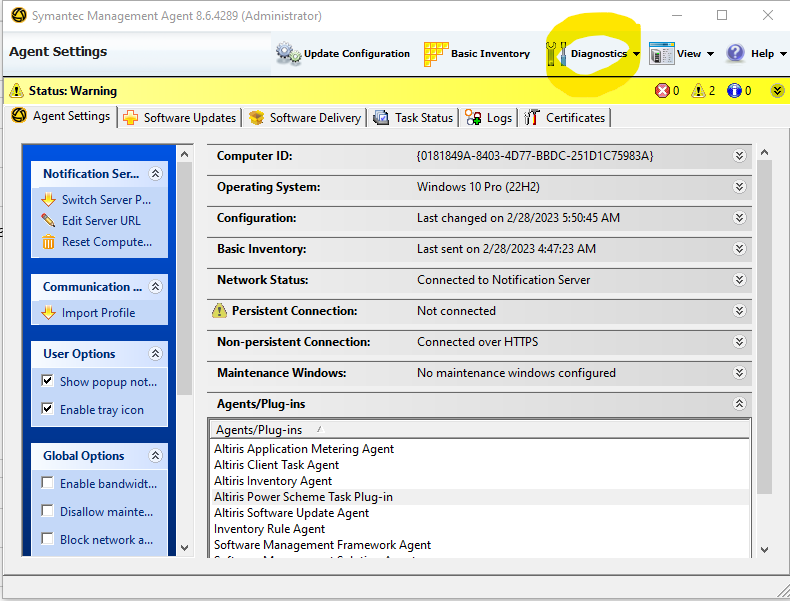Switch to the Software Updates tab
The width and height of the screenshot is (790, 601).
click(x=180, y=118)
